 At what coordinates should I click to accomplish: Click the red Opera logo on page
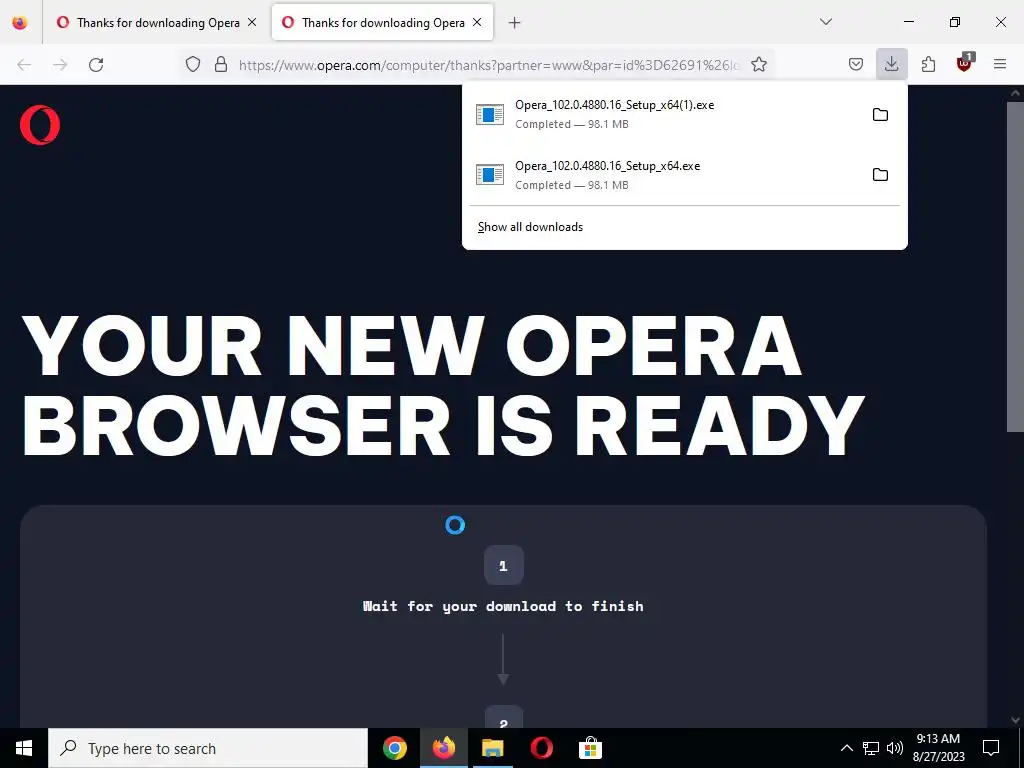tap(40, 125)
